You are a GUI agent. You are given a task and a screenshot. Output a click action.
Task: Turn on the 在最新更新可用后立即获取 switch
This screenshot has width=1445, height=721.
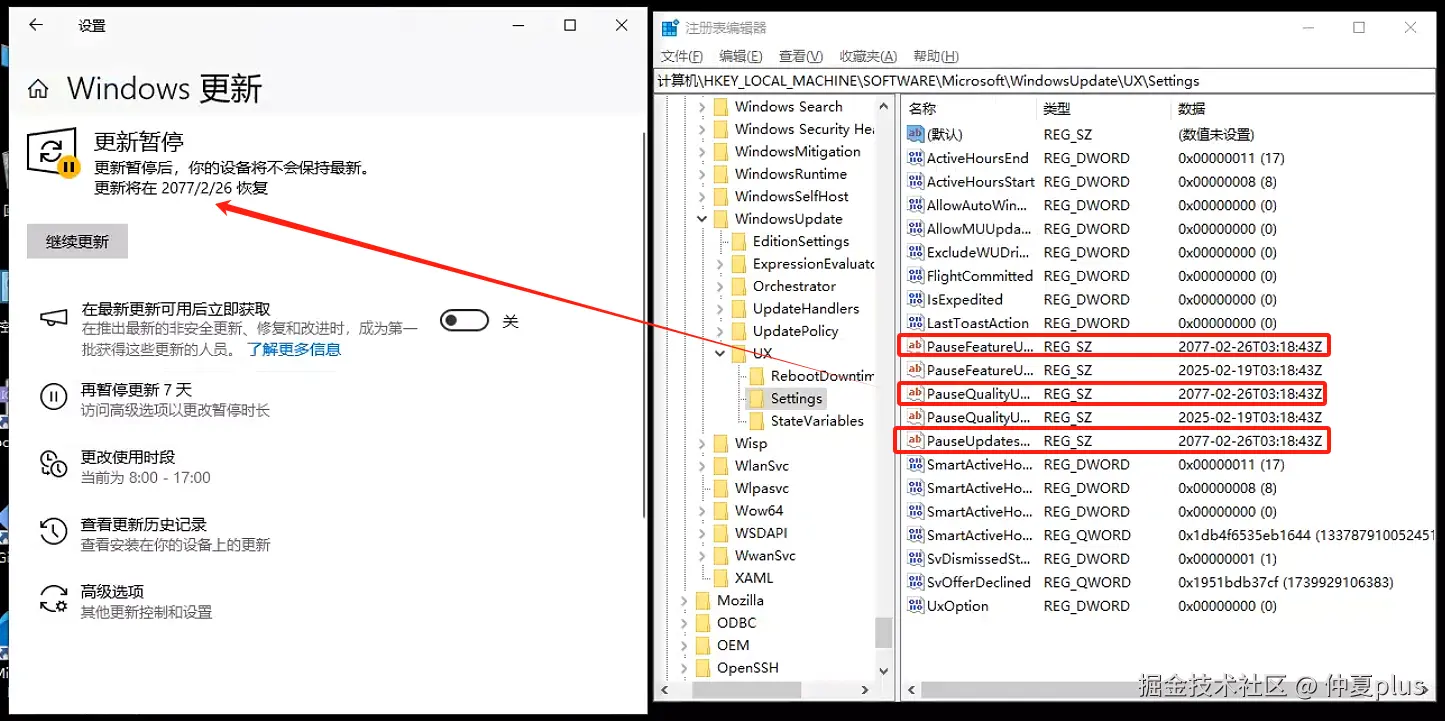pos(465,320)
